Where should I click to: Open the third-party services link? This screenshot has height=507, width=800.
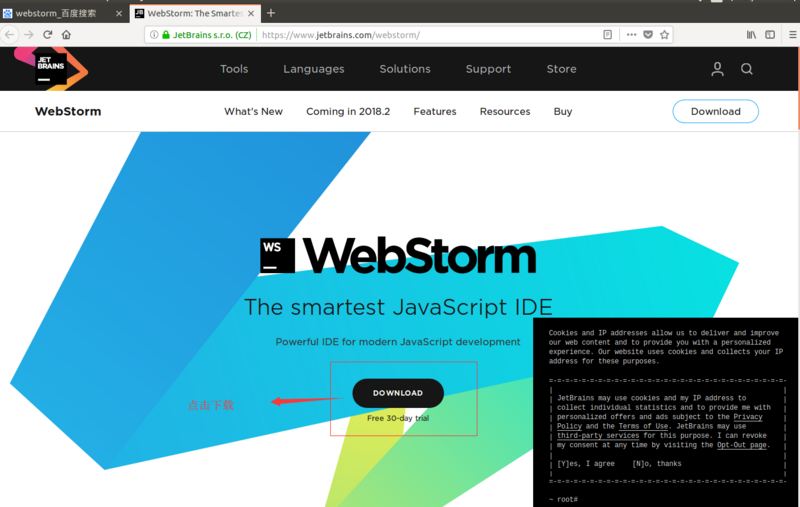click(598, 436)
